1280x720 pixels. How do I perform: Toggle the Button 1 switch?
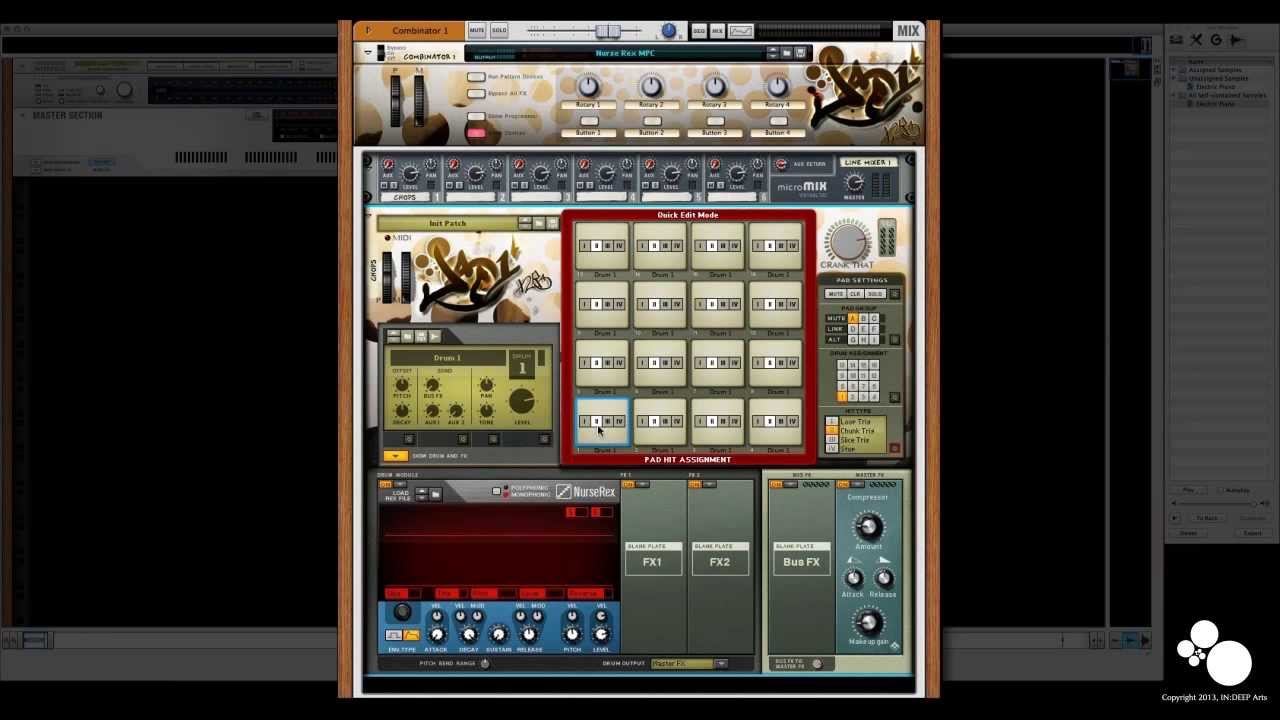pos(588,121)
